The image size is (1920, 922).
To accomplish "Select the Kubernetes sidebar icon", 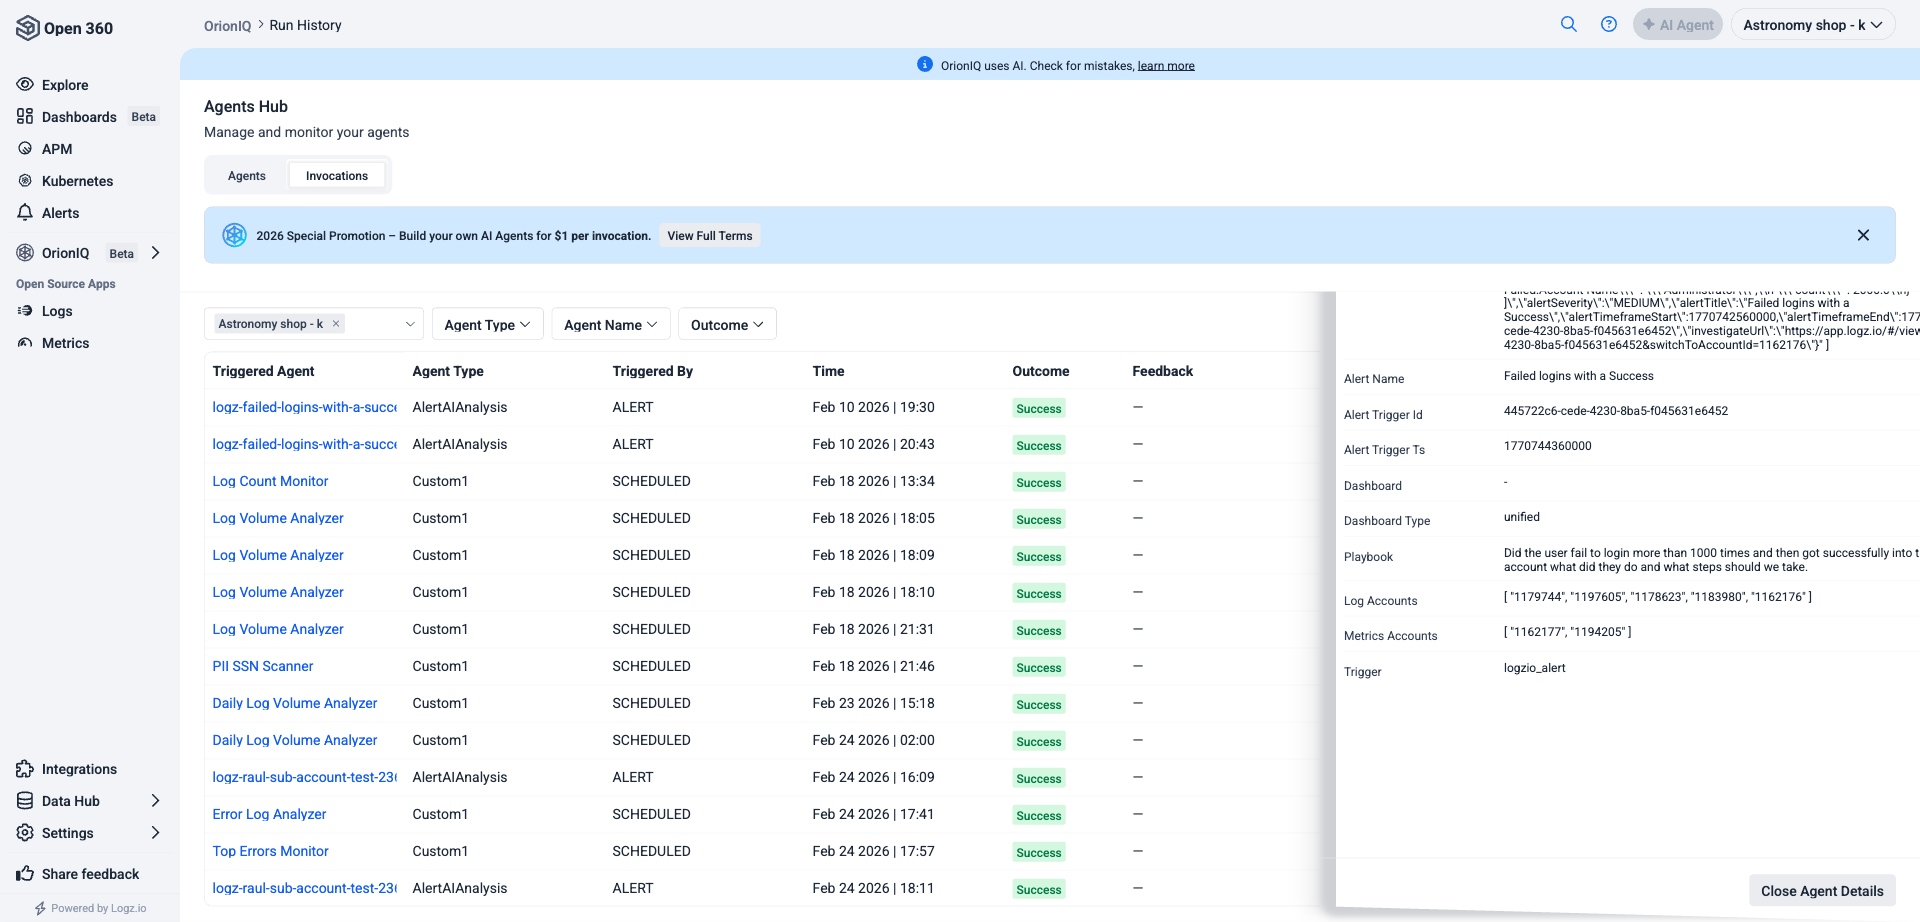I will click(x=25, y=181).
